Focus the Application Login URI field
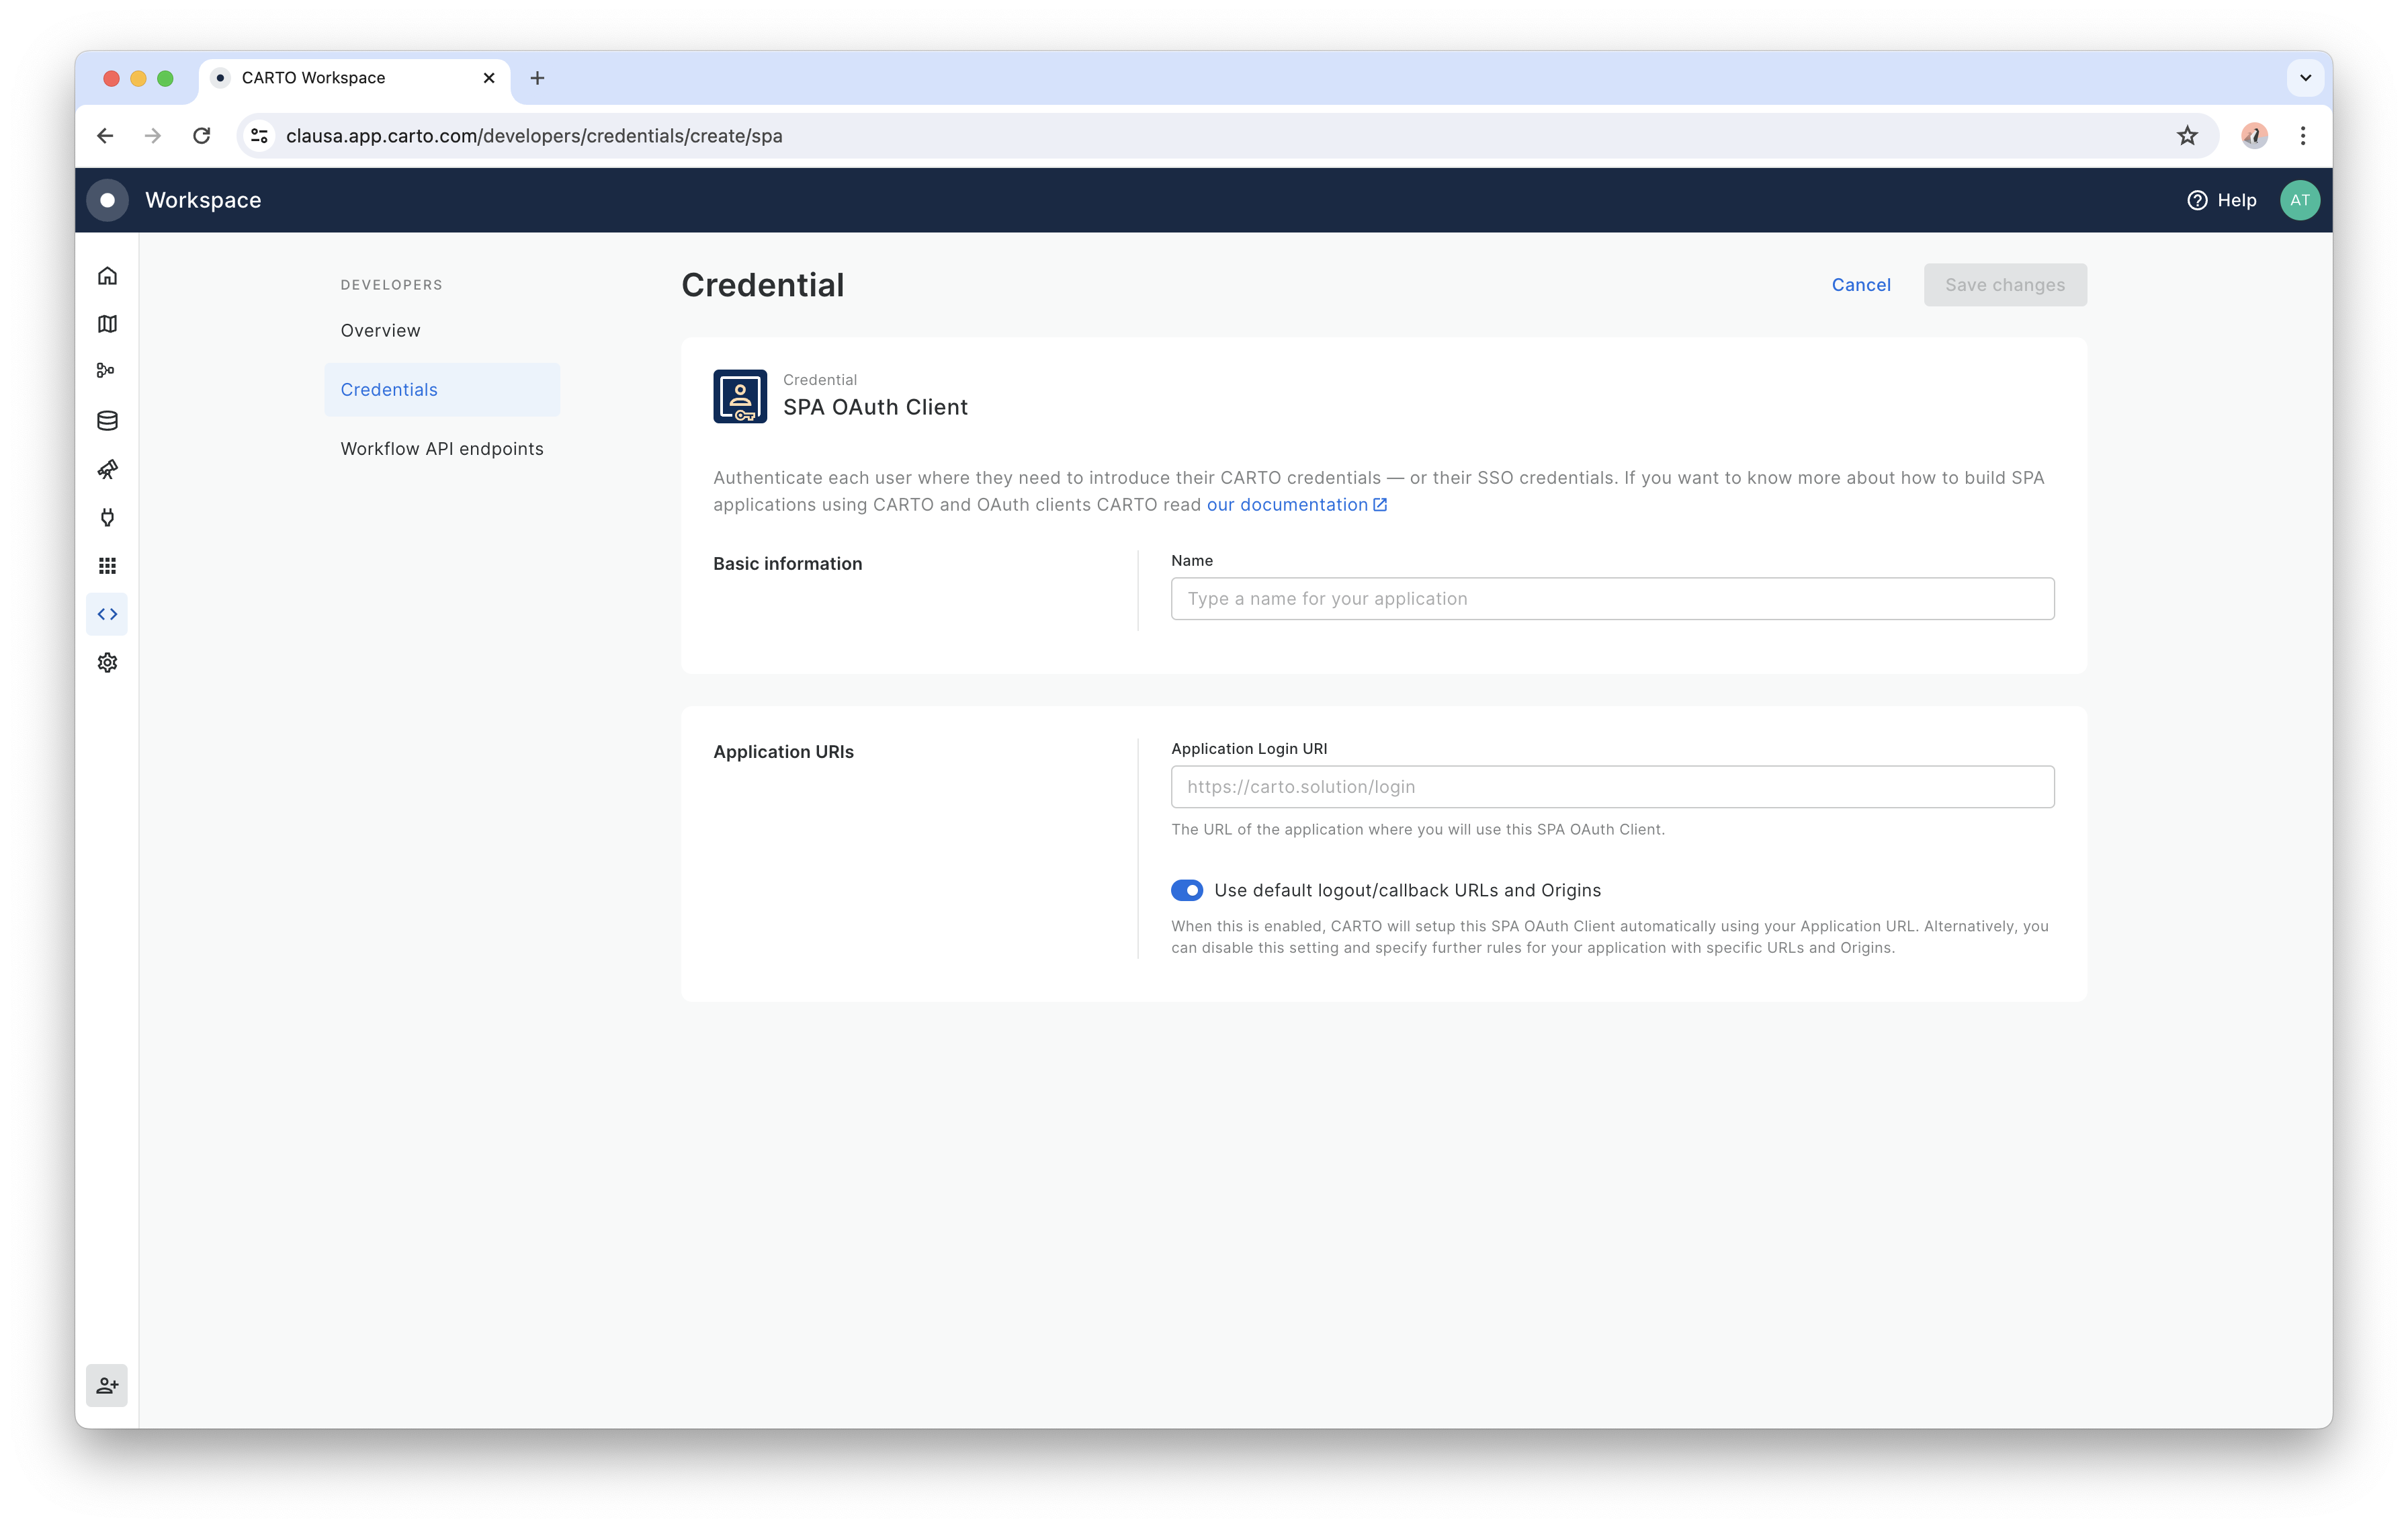This screenshot has width=2408, height=1528. tap(1611, 787)
